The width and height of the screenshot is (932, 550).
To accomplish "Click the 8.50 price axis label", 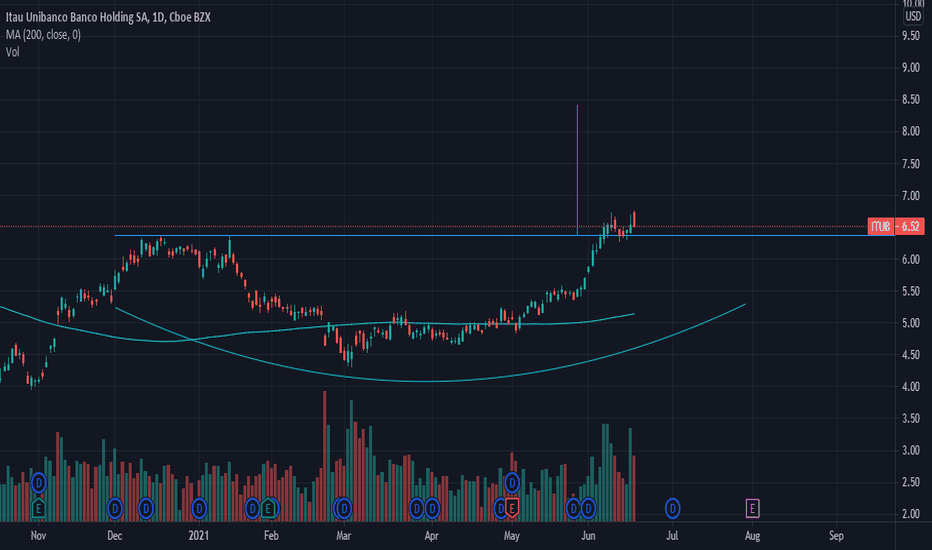I will click(911, 99).
